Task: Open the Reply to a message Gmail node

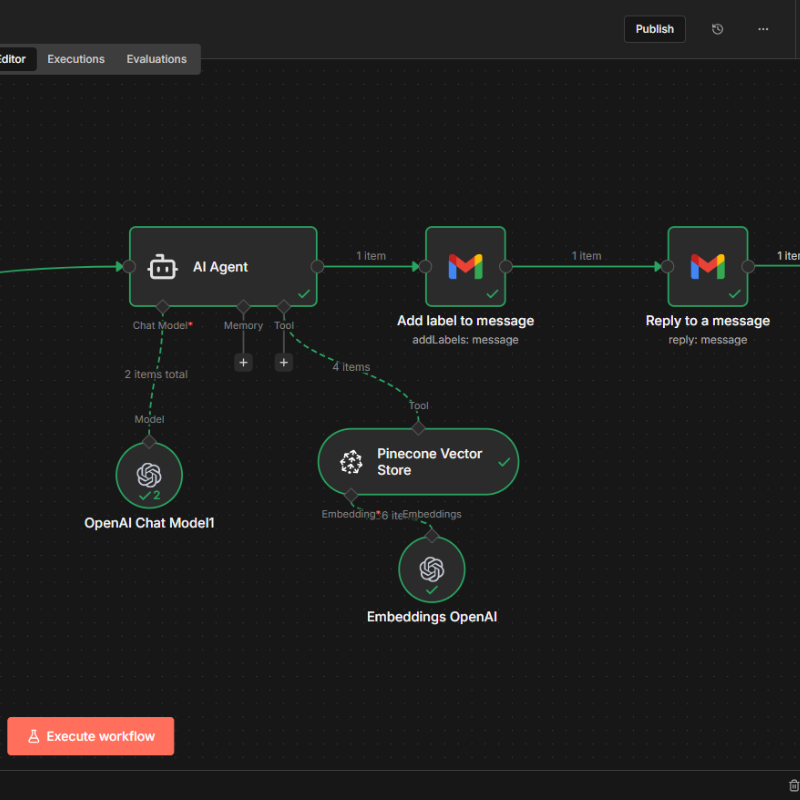Action: click(x=707, y=266)
